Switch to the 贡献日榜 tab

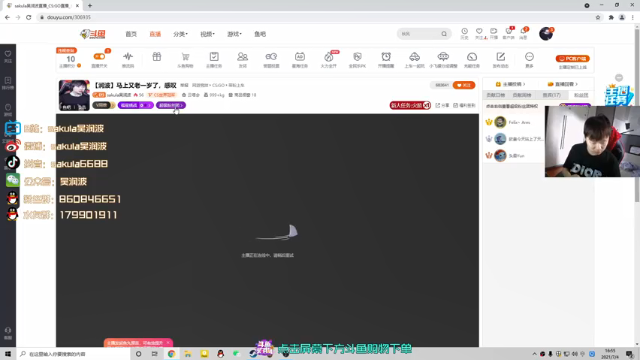496,95
